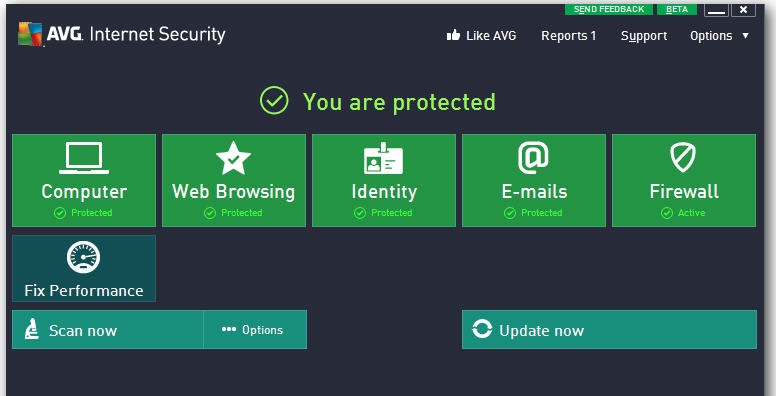Click the Fix Performance gauge icon

pos(84,257)
